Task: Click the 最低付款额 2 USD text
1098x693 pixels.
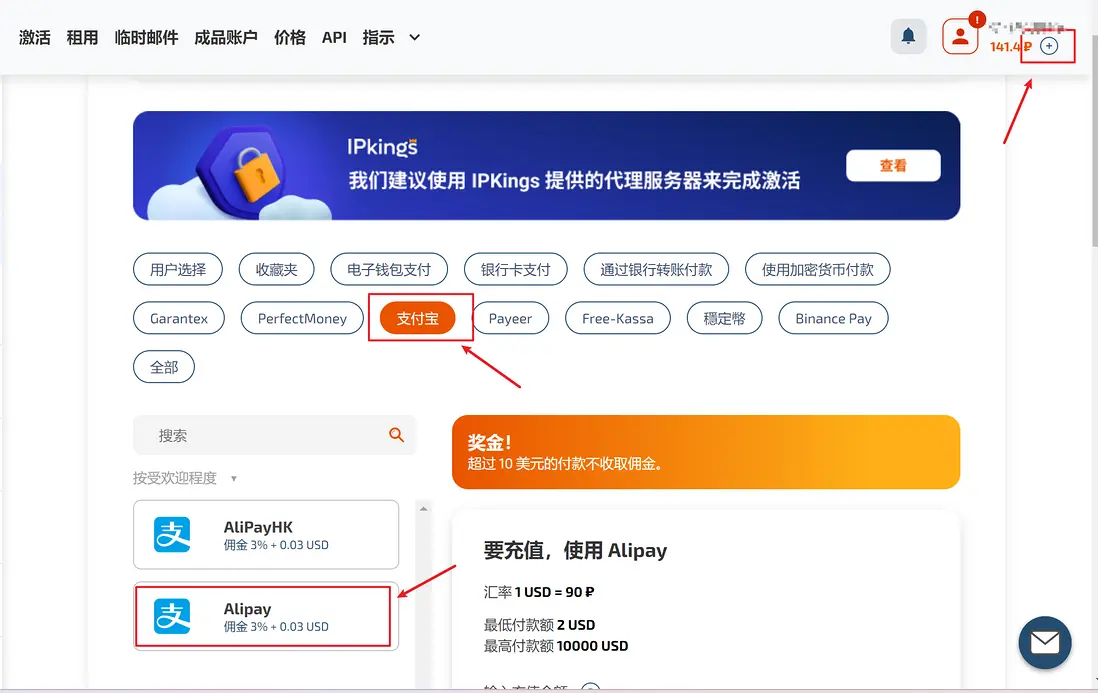Action: click(x=539, y=624)
